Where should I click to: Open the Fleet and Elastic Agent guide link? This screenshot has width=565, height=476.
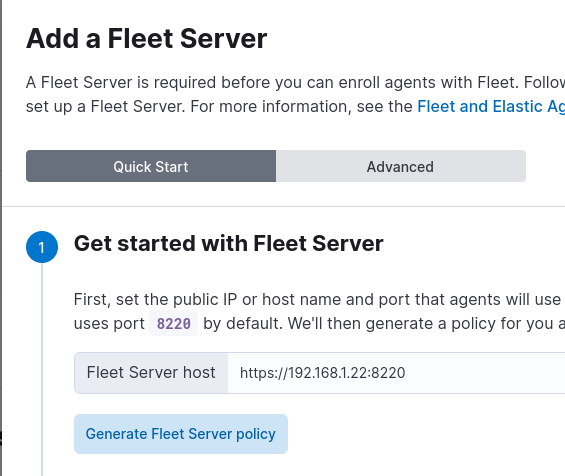click(491, 107)
